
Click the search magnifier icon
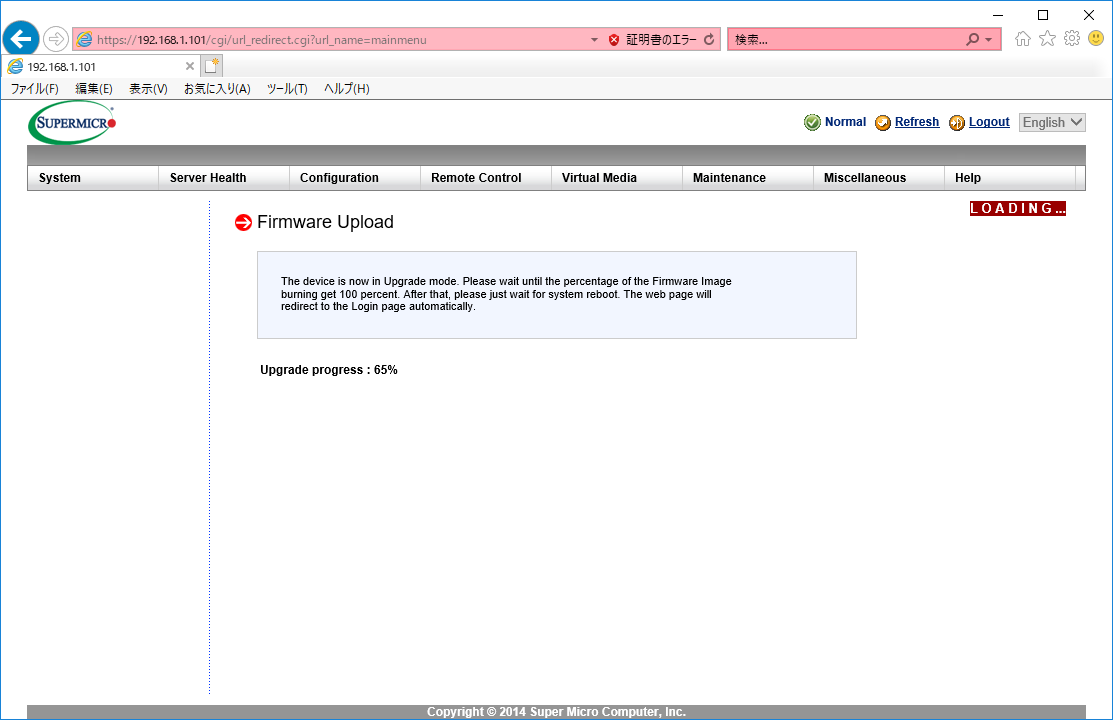click(973, 40)
